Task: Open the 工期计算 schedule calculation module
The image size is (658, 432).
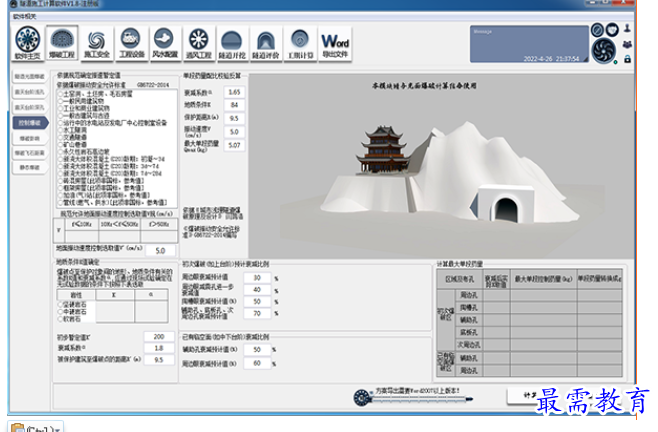Action: 300,43
